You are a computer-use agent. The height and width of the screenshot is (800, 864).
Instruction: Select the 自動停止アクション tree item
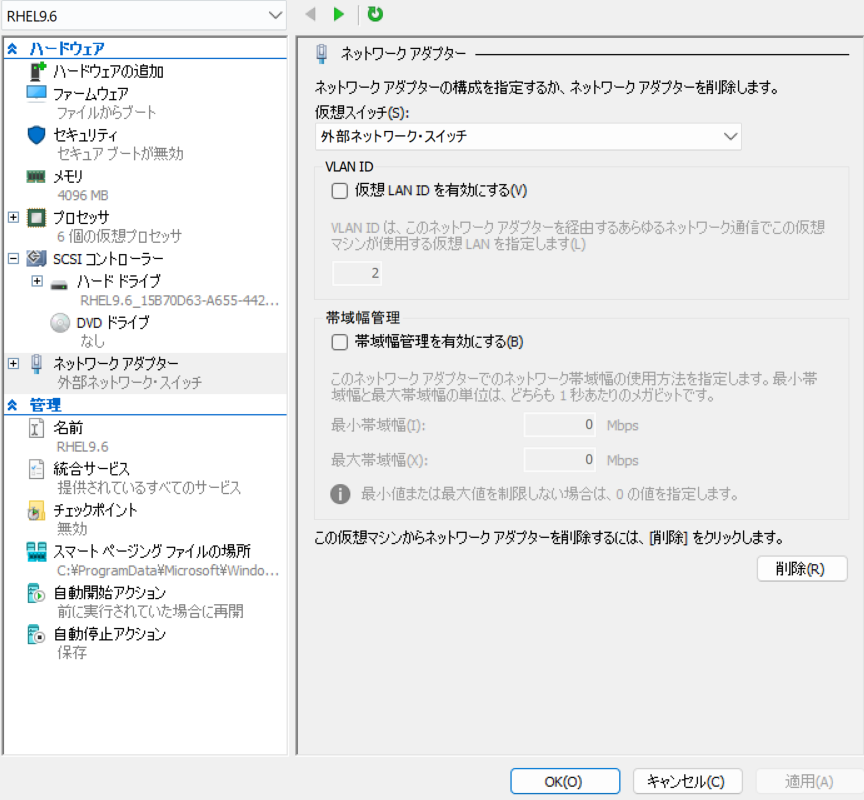110,634
